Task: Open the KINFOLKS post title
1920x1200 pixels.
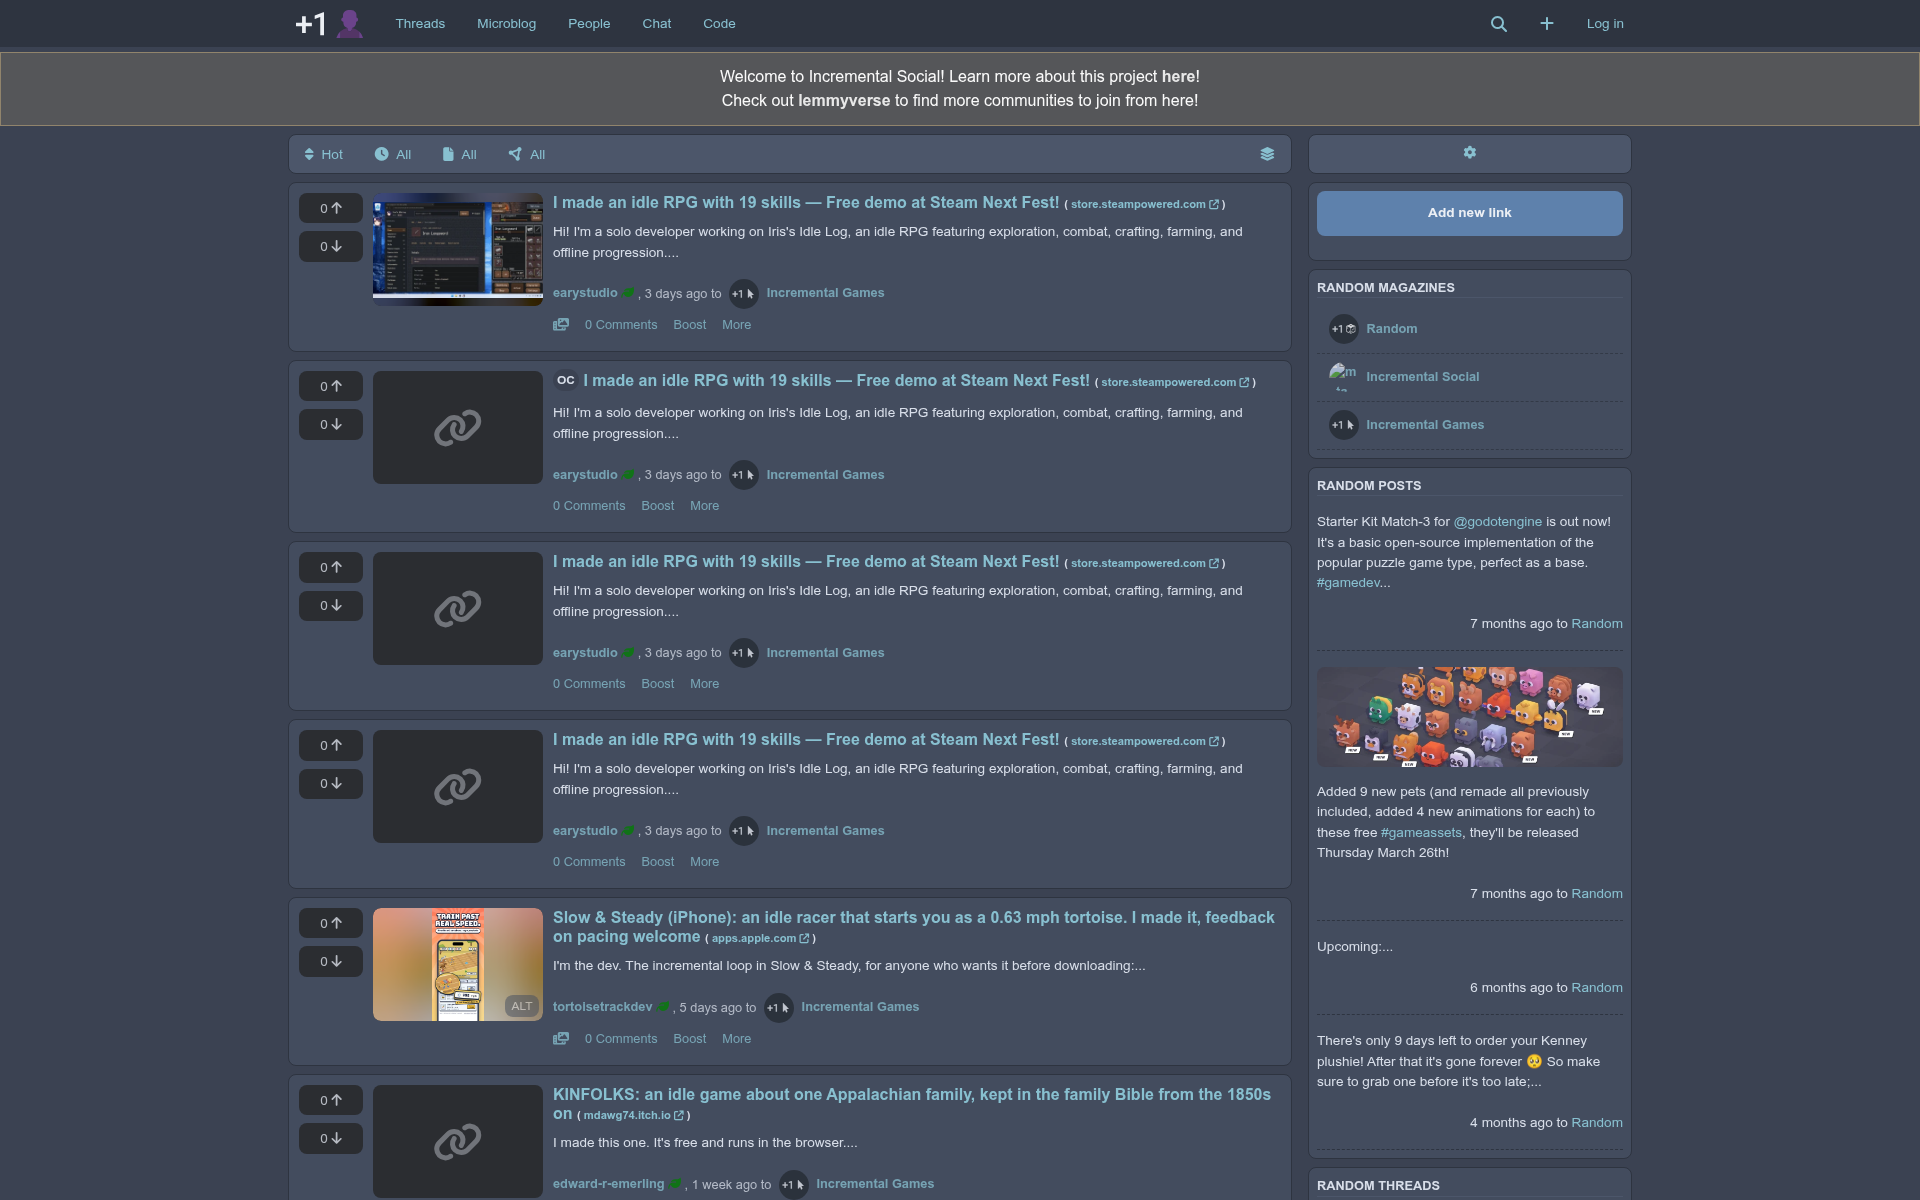Action: tap(912, 1104)
